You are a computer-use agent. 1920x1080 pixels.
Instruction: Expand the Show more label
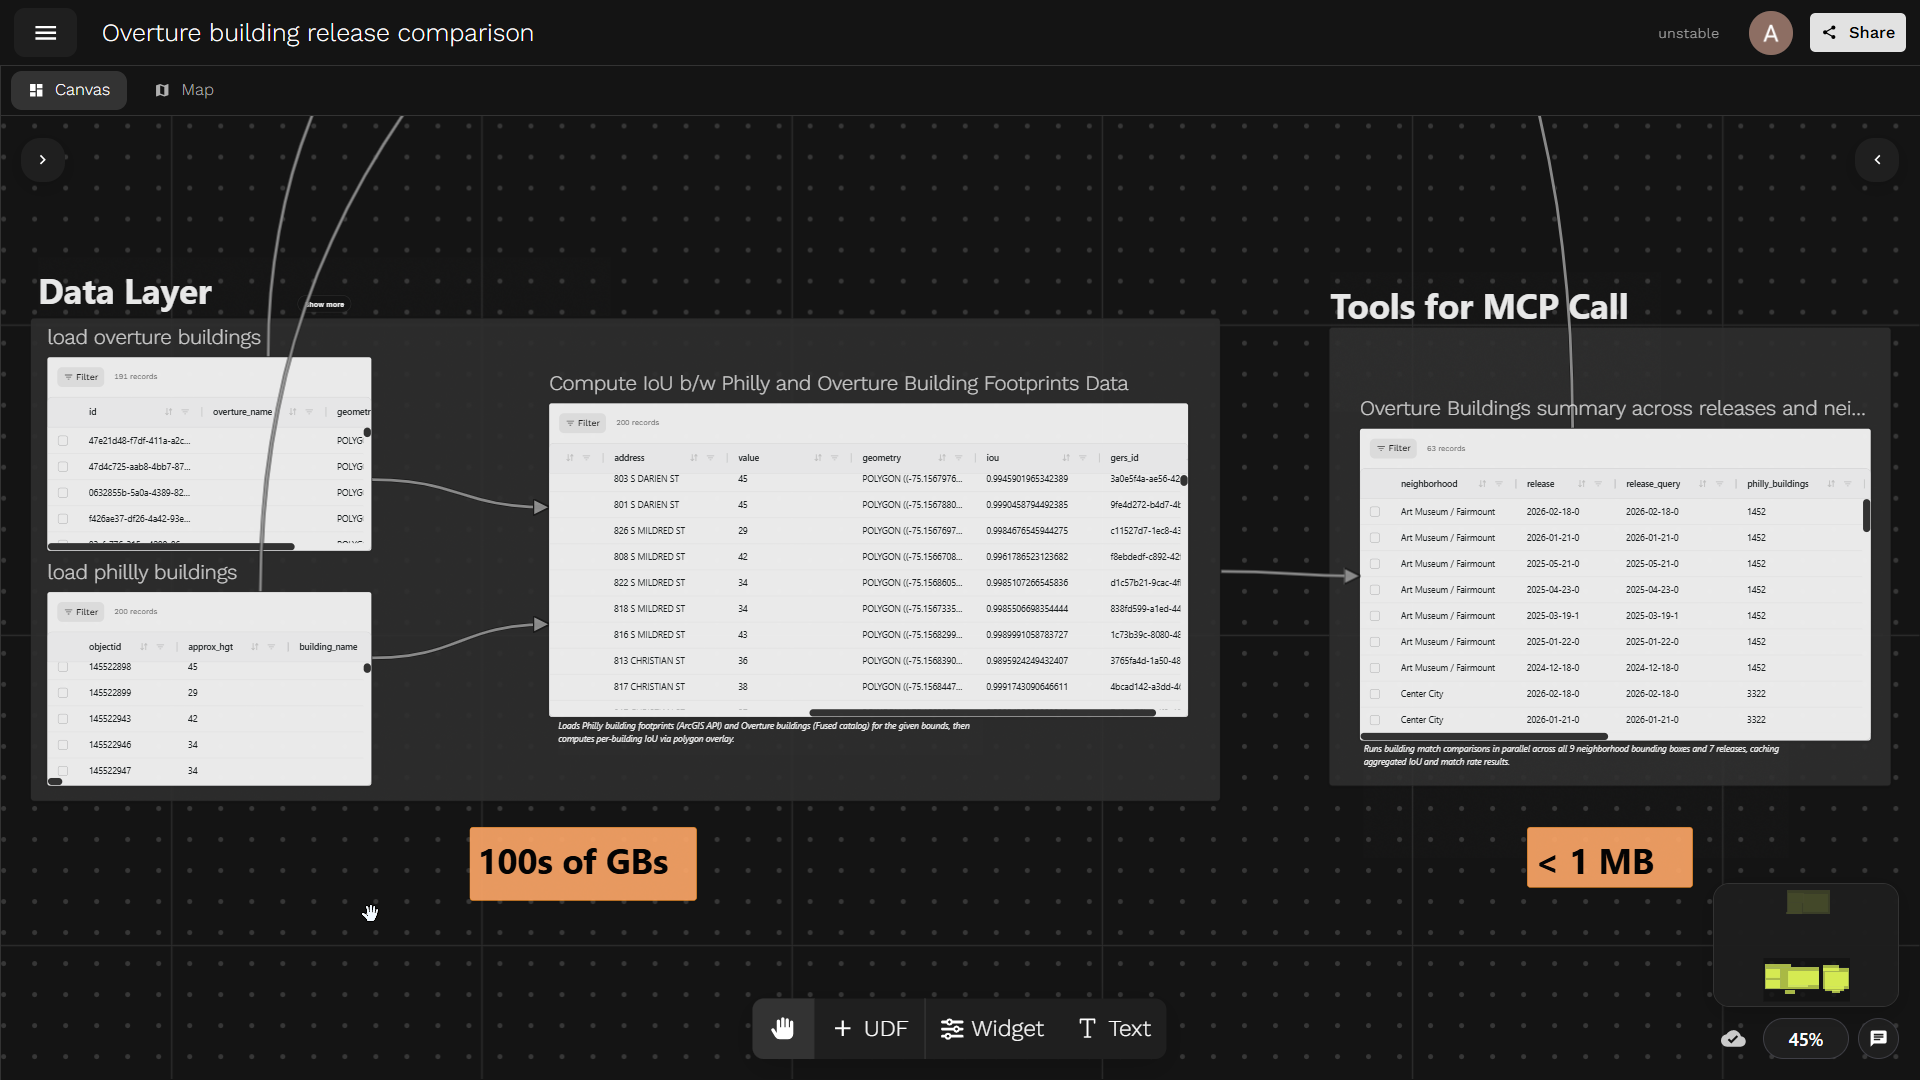point(326,305)
